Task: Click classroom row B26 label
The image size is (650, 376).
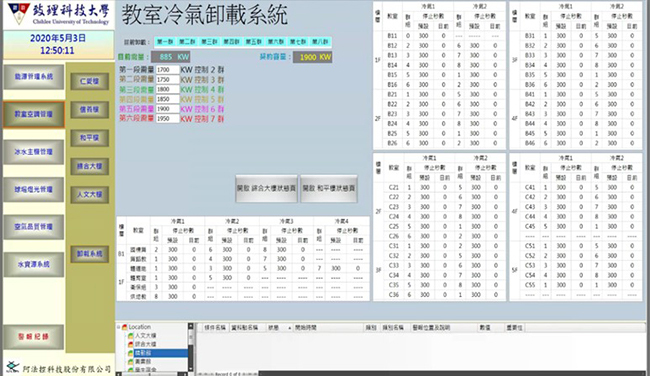Action: coord(392,143)
